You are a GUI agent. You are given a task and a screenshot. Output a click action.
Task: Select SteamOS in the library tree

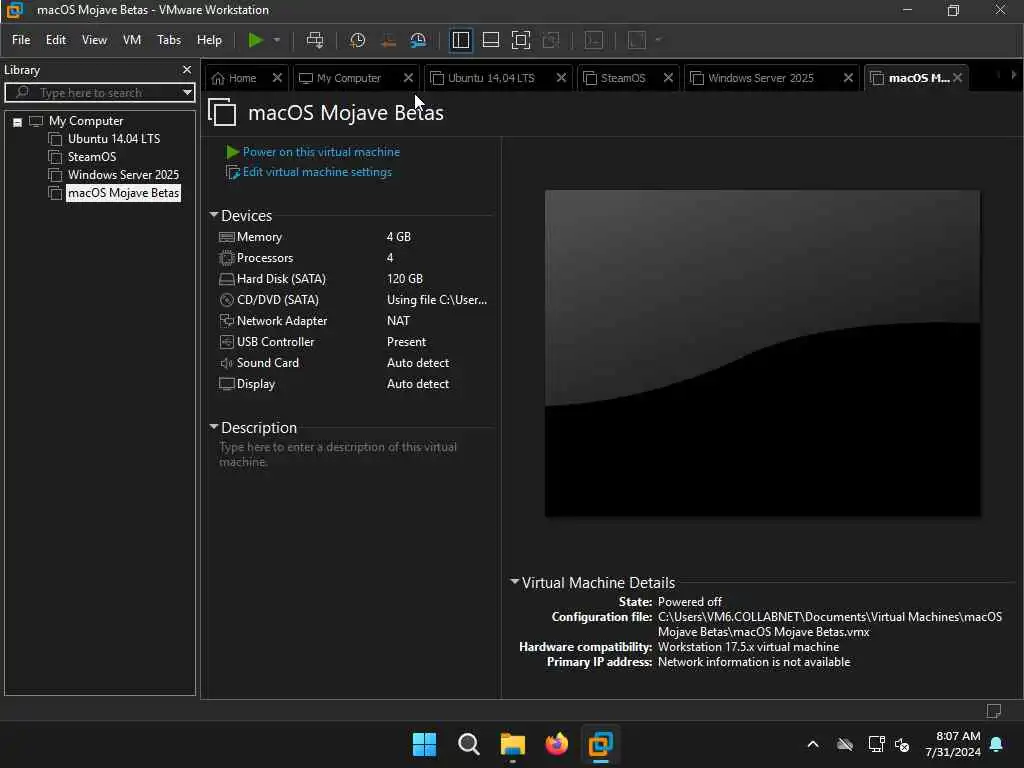(x=92, y=157)
